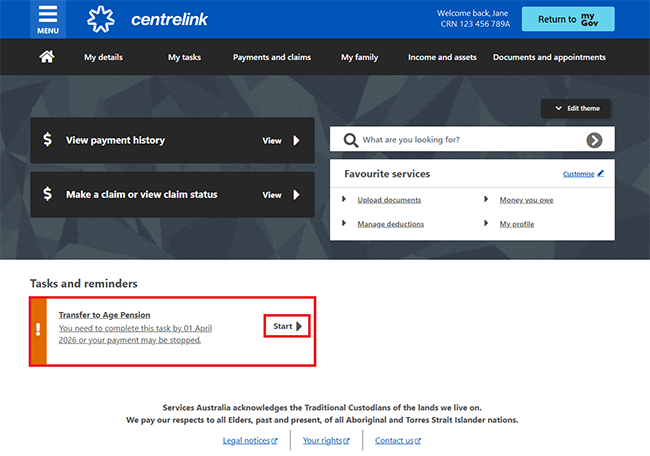Start the Transfer to Age Pension task
The width and height of the screenshot is (650, 456).
tap(287, 326)
